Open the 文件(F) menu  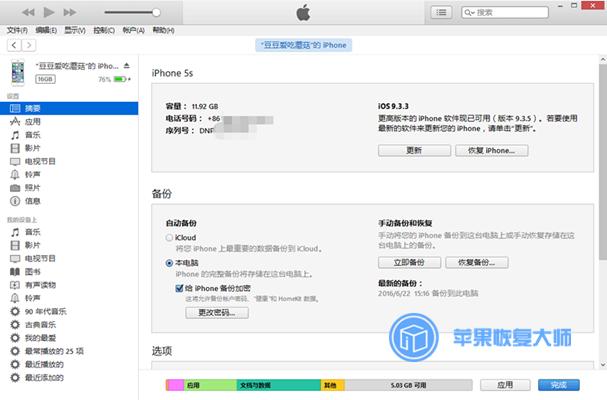[17, 30]
